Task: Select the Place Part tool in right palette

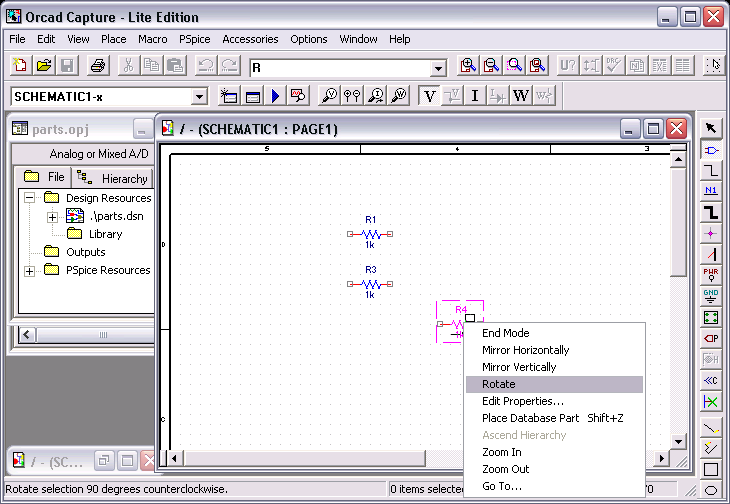Action: (711, 150)
